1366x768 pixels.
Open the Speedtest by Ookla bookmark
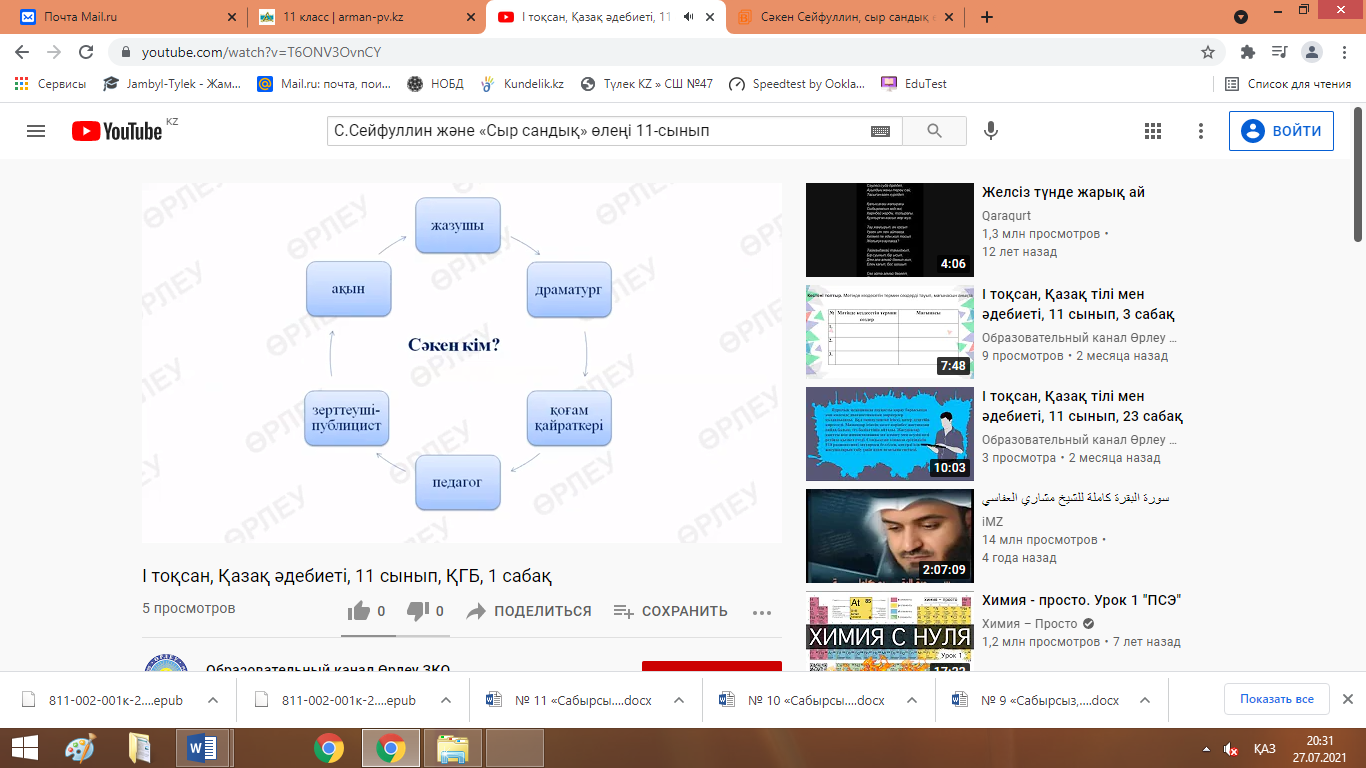point(798,84)
